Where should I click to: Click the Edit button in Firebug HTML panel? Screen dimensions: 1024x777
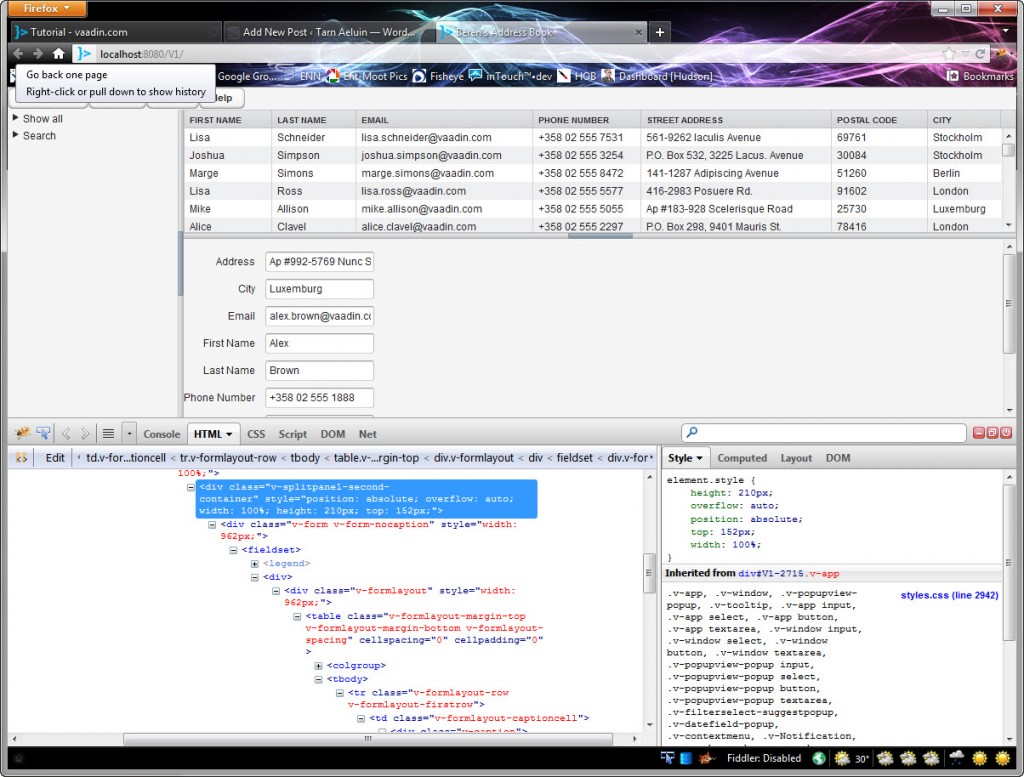point(54,457)
